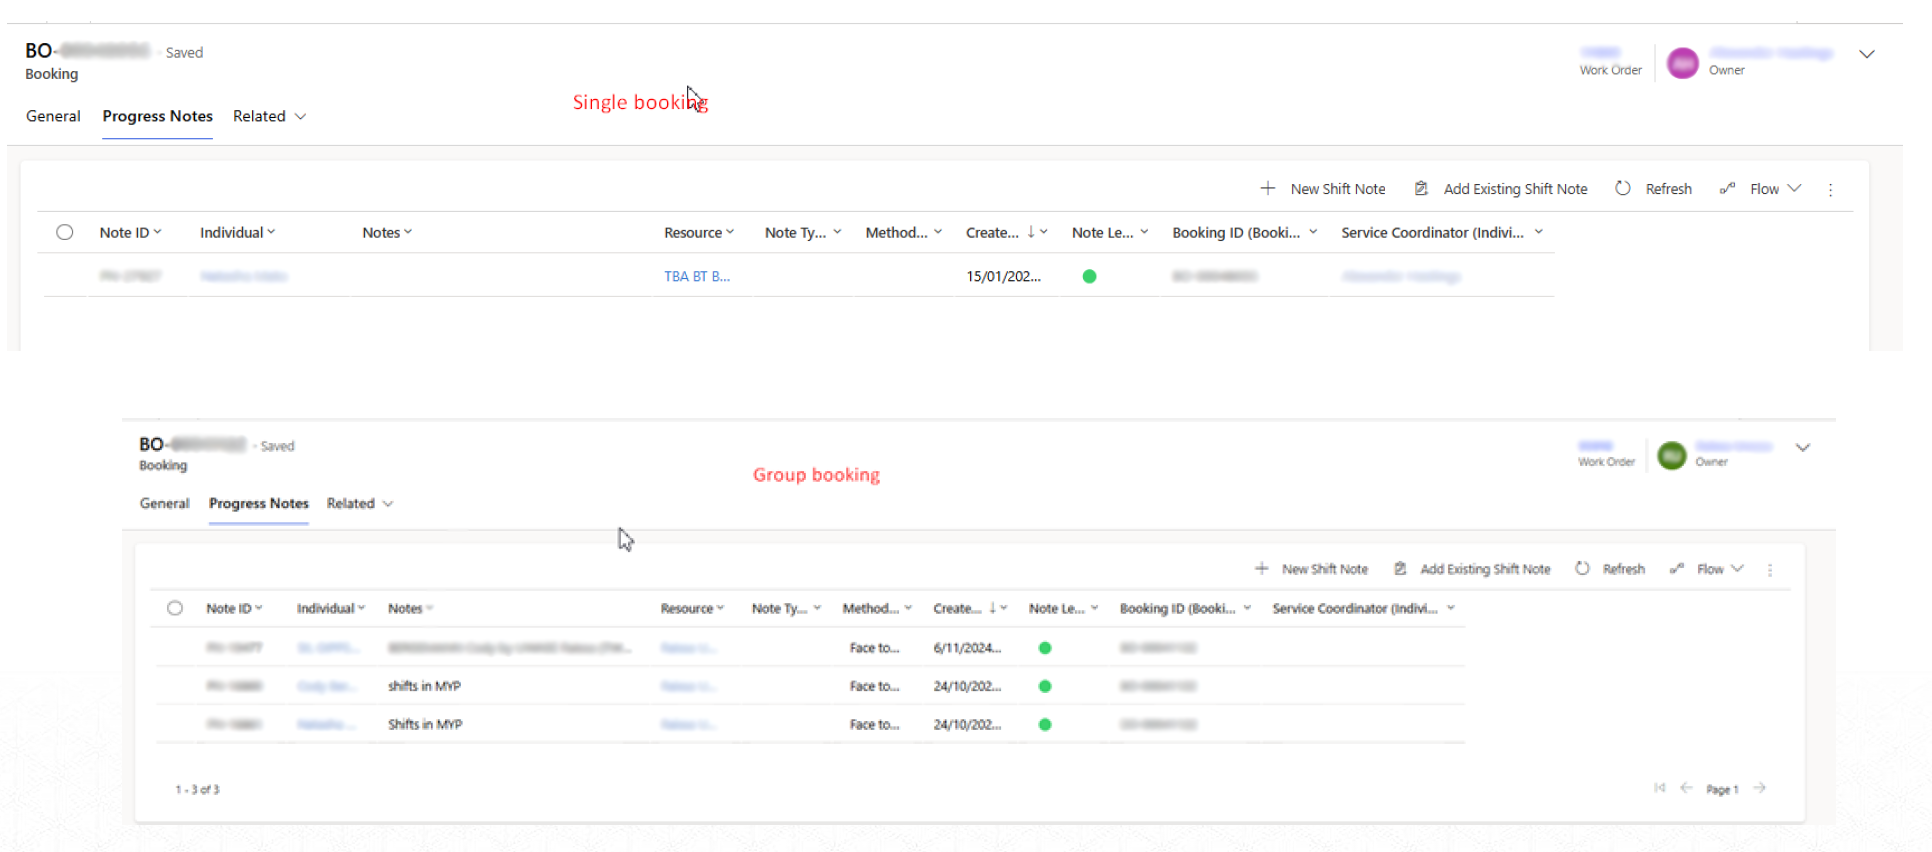Click the previous page arrow beside Page 1
The height and width of the screenshot is (852, 1932).
click(1686, 788)
